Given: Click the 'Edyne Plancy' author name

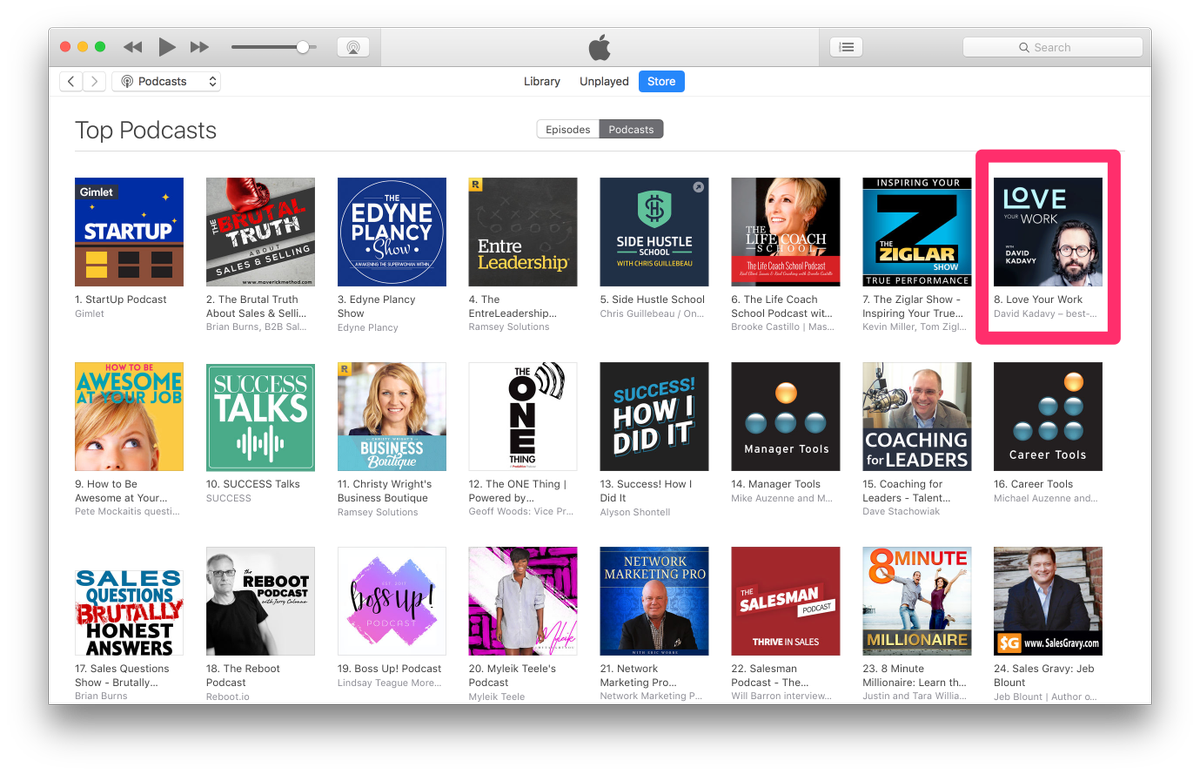Looking at the screenshot, I should 368,327.
